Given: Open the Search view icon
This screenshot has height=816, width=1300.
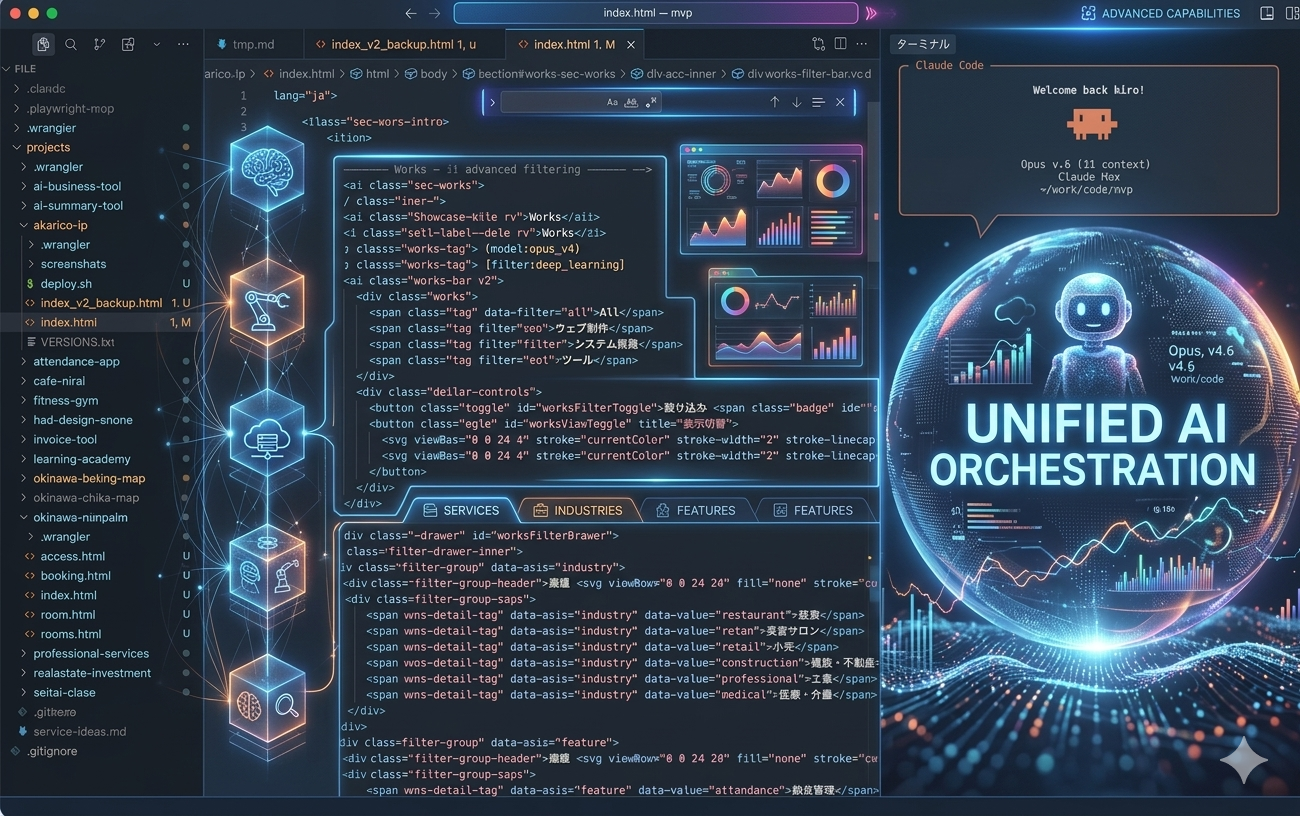Looking at the screenshot, I should click(x=71, y=44).
